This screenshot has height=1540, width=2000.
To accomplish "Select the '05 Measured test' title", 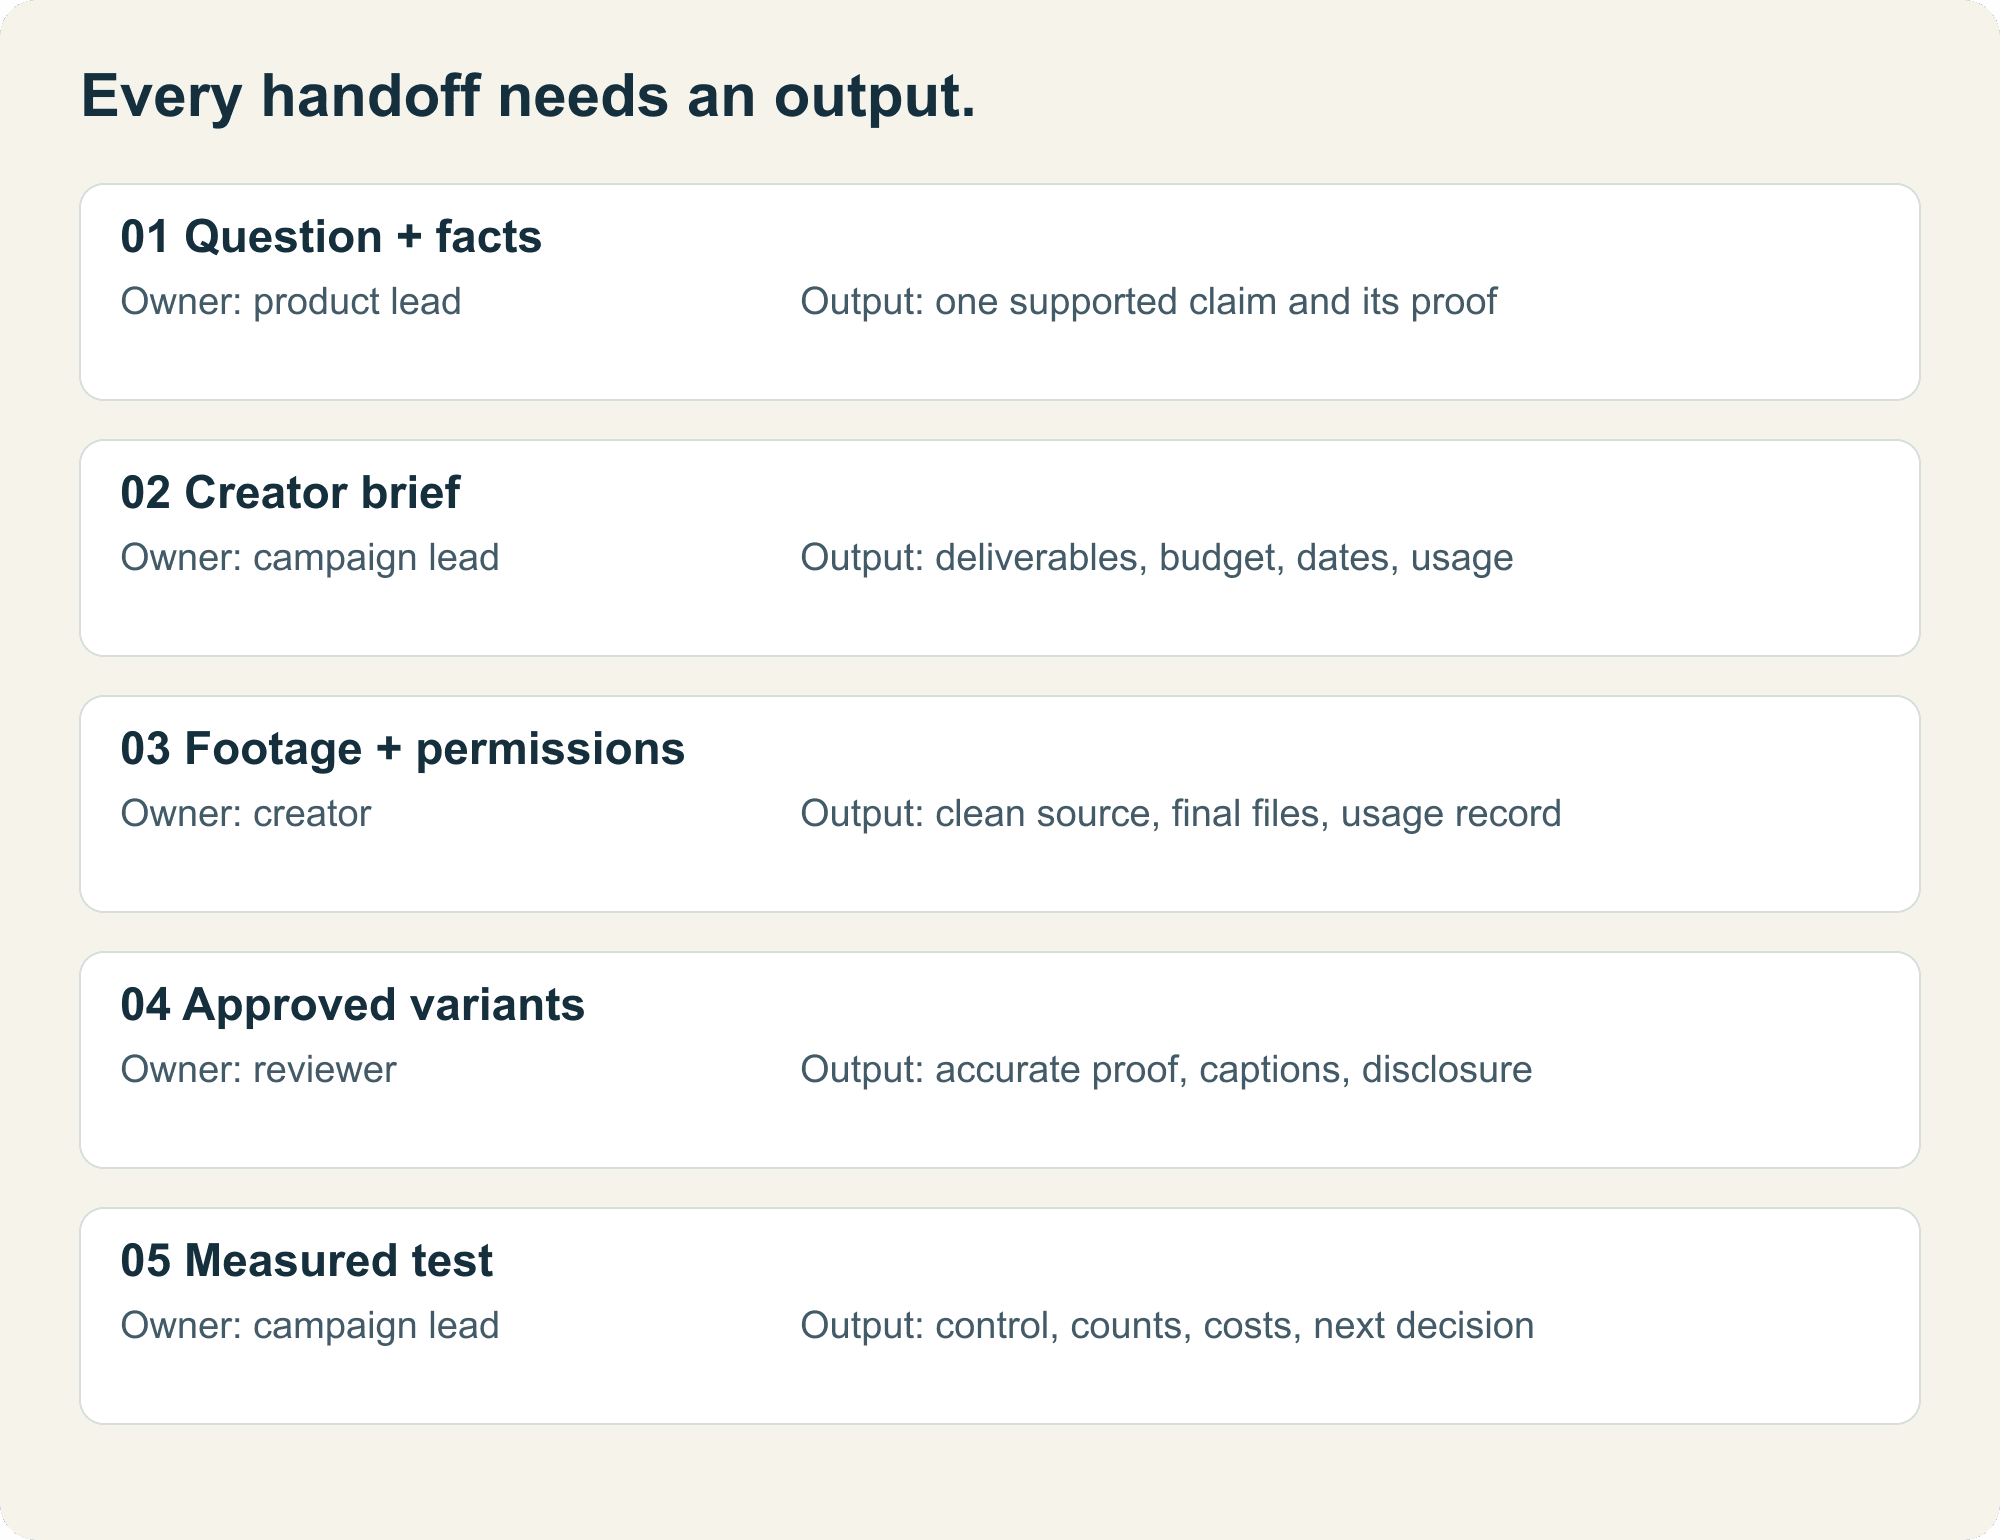I will (x=306, y=1261).
